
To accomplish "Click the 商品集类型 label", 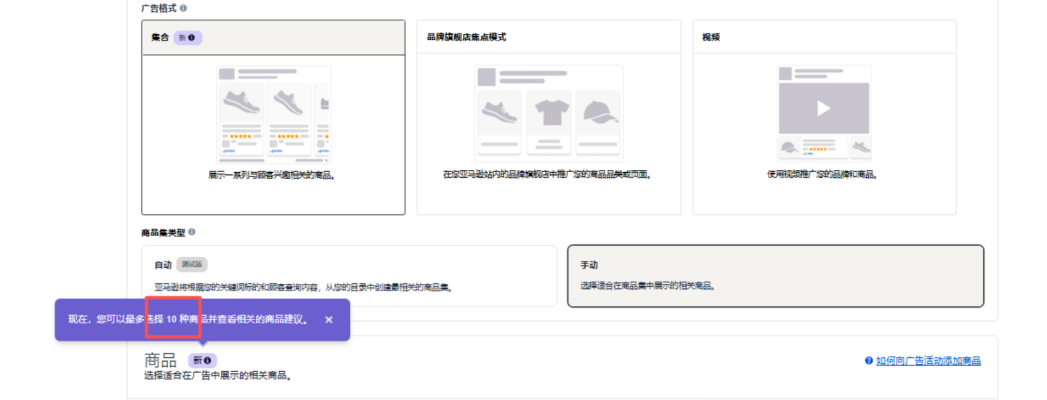I will (x=163, y=232).
